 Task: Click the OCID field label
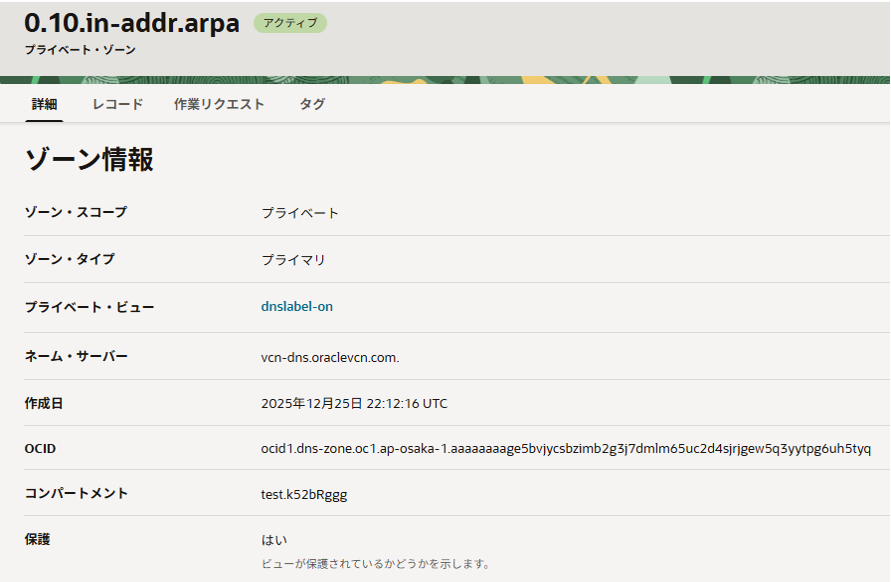(x=40, y=449)
